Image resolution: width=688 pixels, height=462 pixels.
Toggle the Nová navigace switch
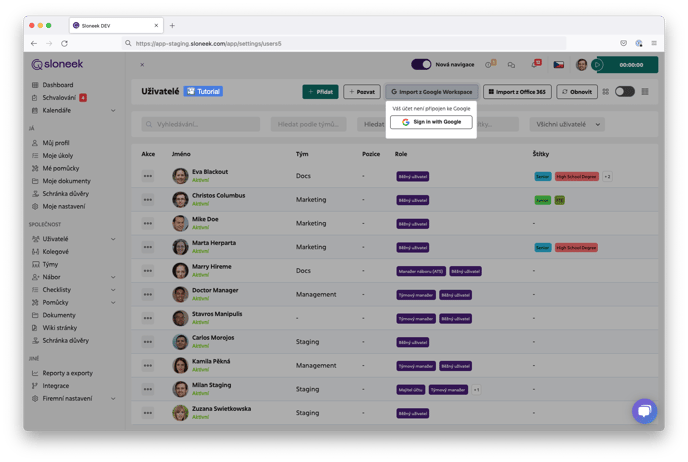tap(421, 64)
